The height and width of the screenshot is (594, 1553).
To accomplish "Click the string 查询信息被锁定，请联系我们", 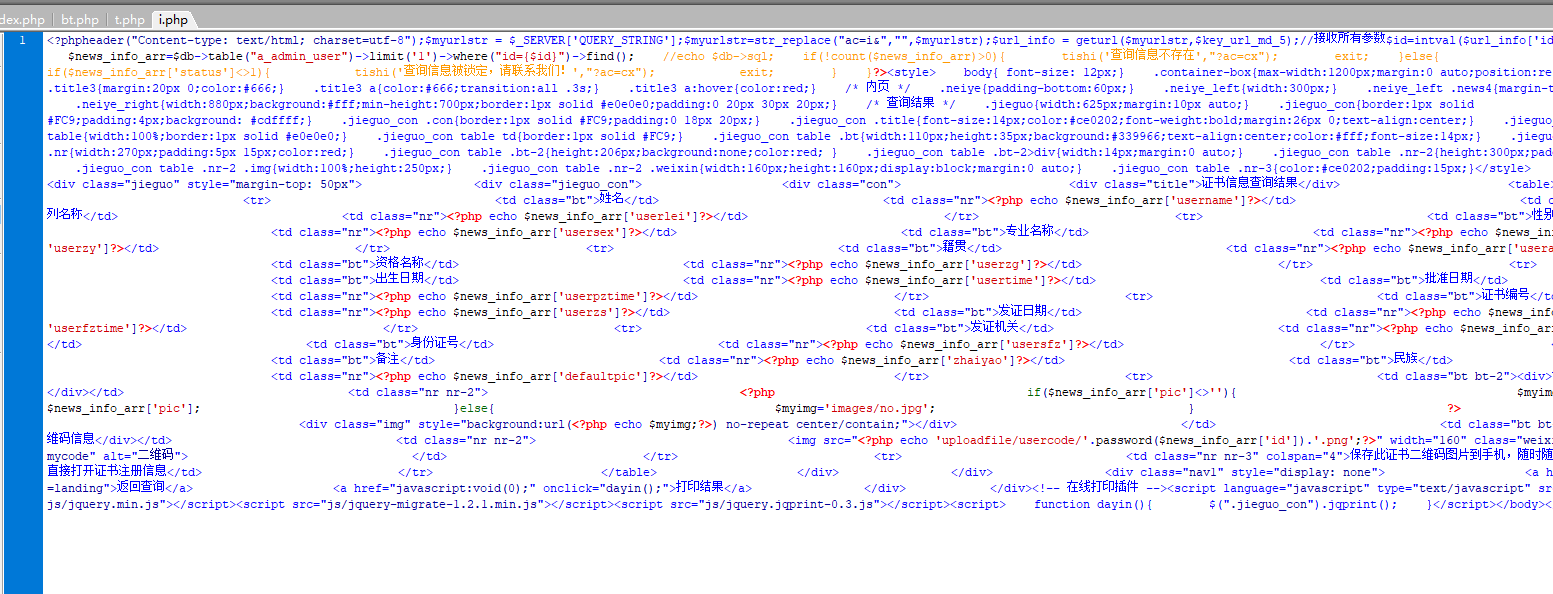I will click(x=483, y=72).
